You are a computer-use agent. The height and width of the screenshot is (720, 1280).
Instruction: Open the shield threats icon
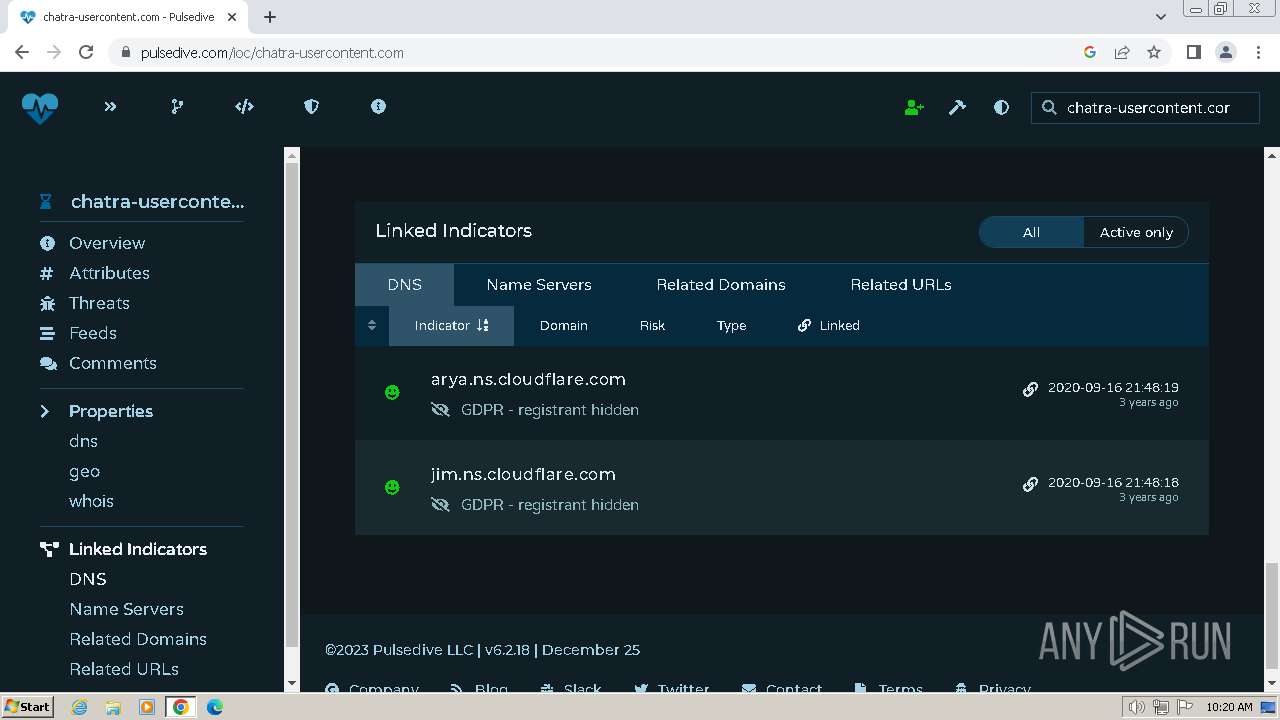click(x=311, y=107)
